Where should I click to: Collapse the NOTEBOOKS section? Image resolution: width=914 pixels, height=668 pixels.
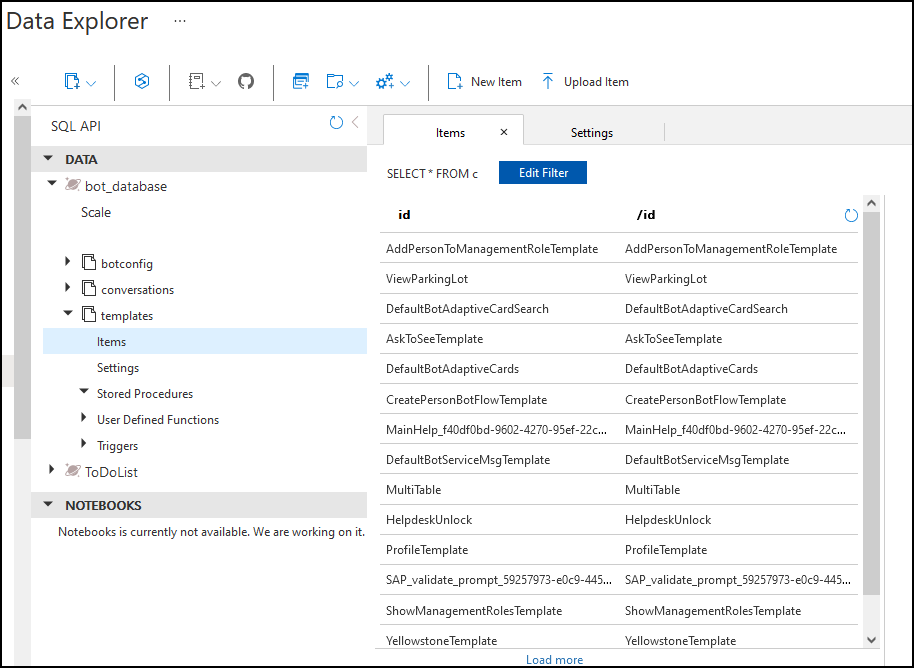pos(48,505)
